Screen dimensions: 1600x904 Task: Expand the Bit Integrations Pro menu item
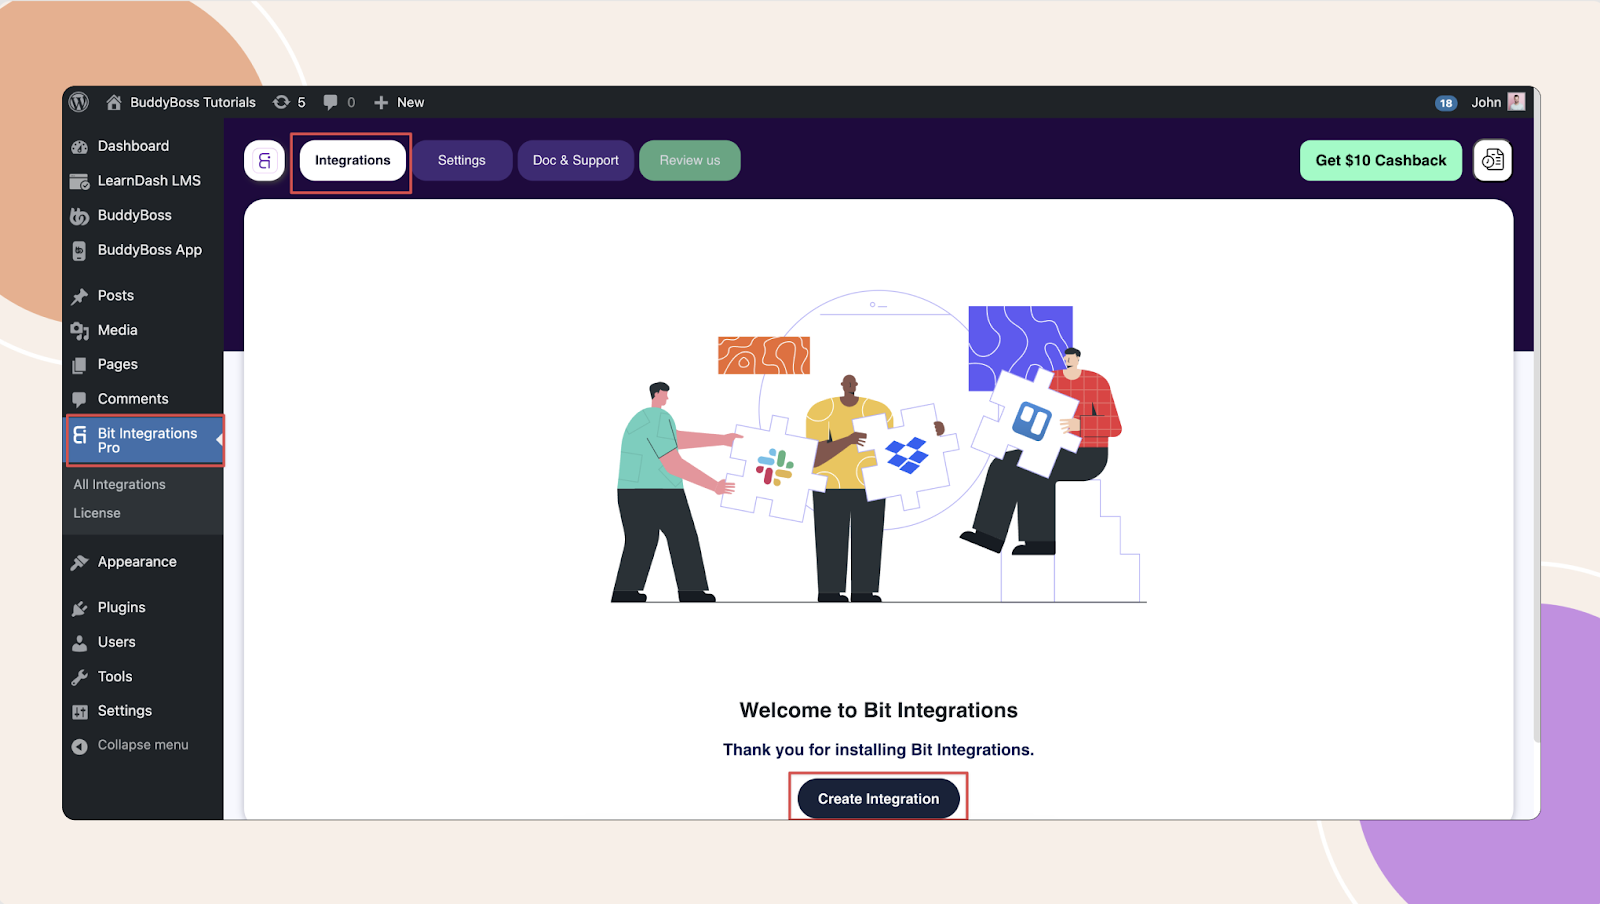[x=146, y=440]
